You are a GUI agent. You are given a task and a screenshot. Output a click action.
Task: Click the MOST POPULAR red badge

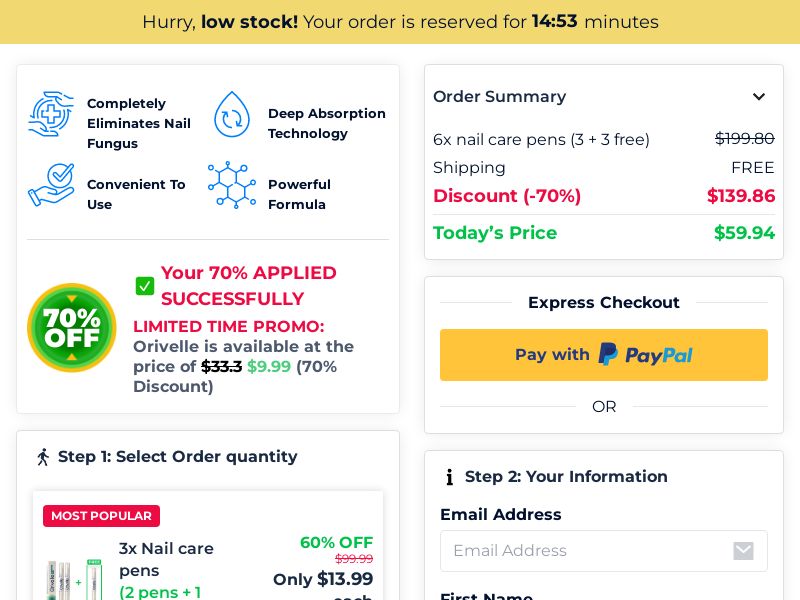click(101, 516)
